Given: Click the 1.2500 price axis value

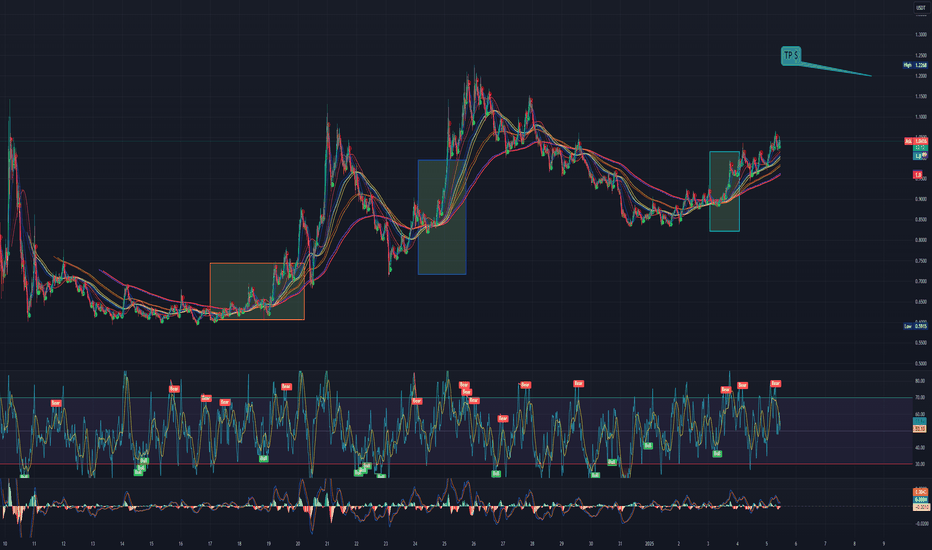Looking at the screenshot, I should coord(921,55).
